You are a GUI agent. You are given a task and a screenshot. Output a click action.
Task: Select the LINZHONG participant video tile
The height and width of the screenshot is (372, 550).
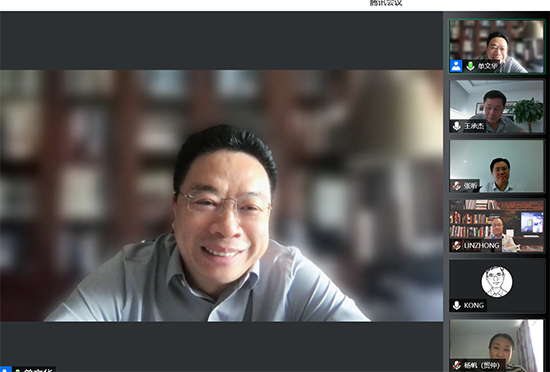496,226
